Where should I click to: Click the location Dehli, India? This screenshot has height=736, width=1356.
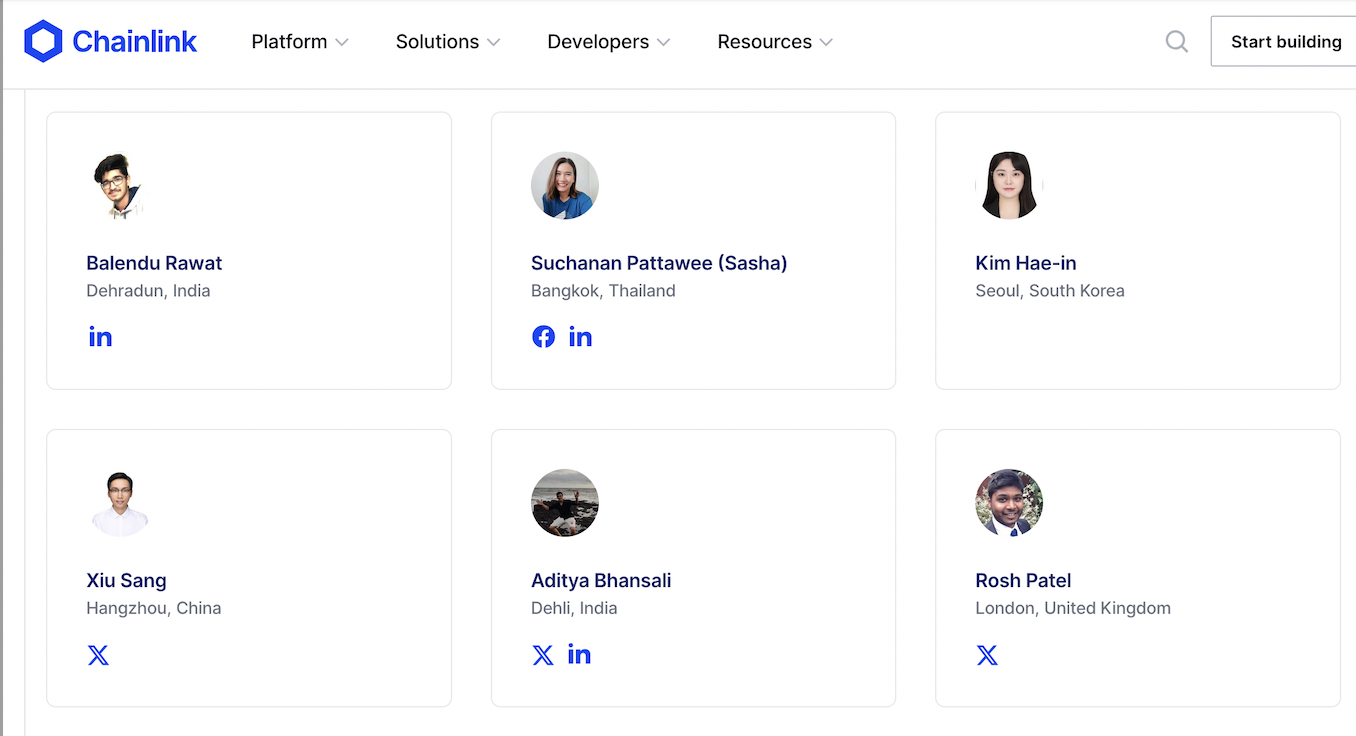pos(574,608)
